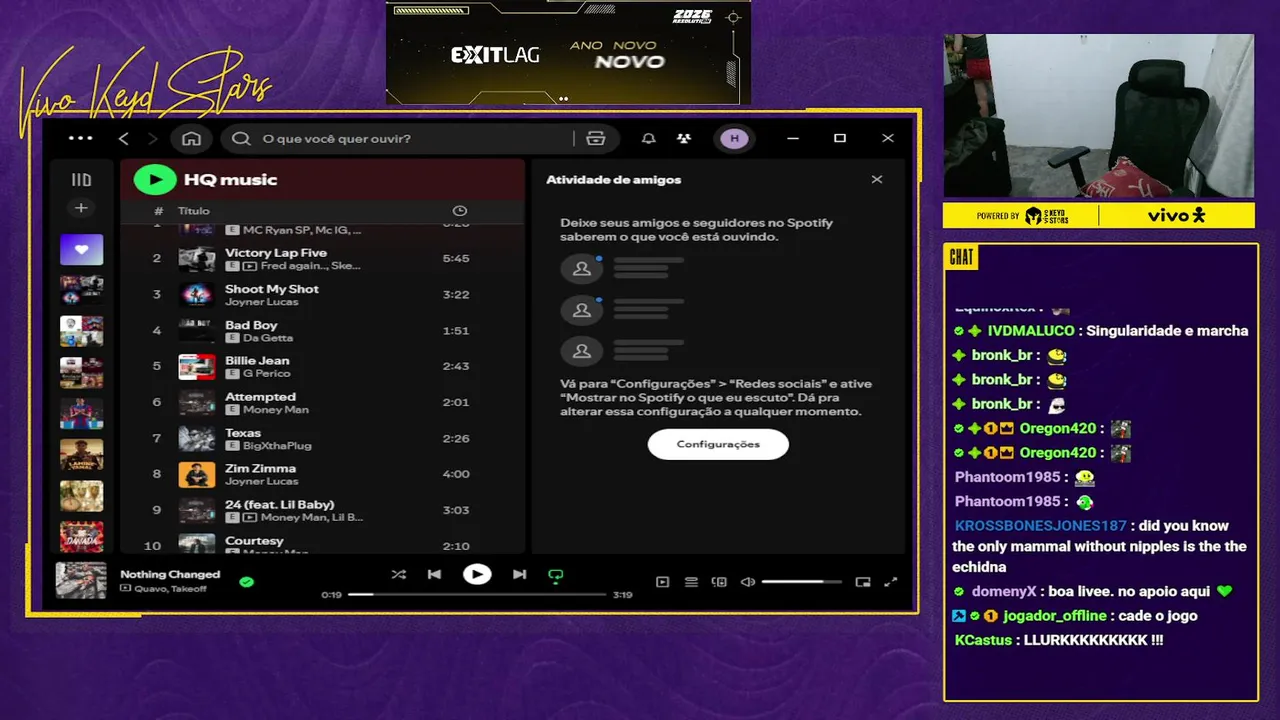Click the Zim Zimma album cover thumbnail

(197, 474)
